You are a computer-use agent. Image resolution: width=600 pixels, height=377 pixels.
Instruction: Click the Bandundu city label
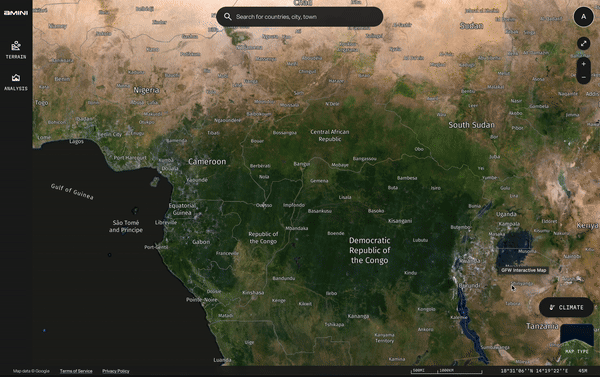284,278
